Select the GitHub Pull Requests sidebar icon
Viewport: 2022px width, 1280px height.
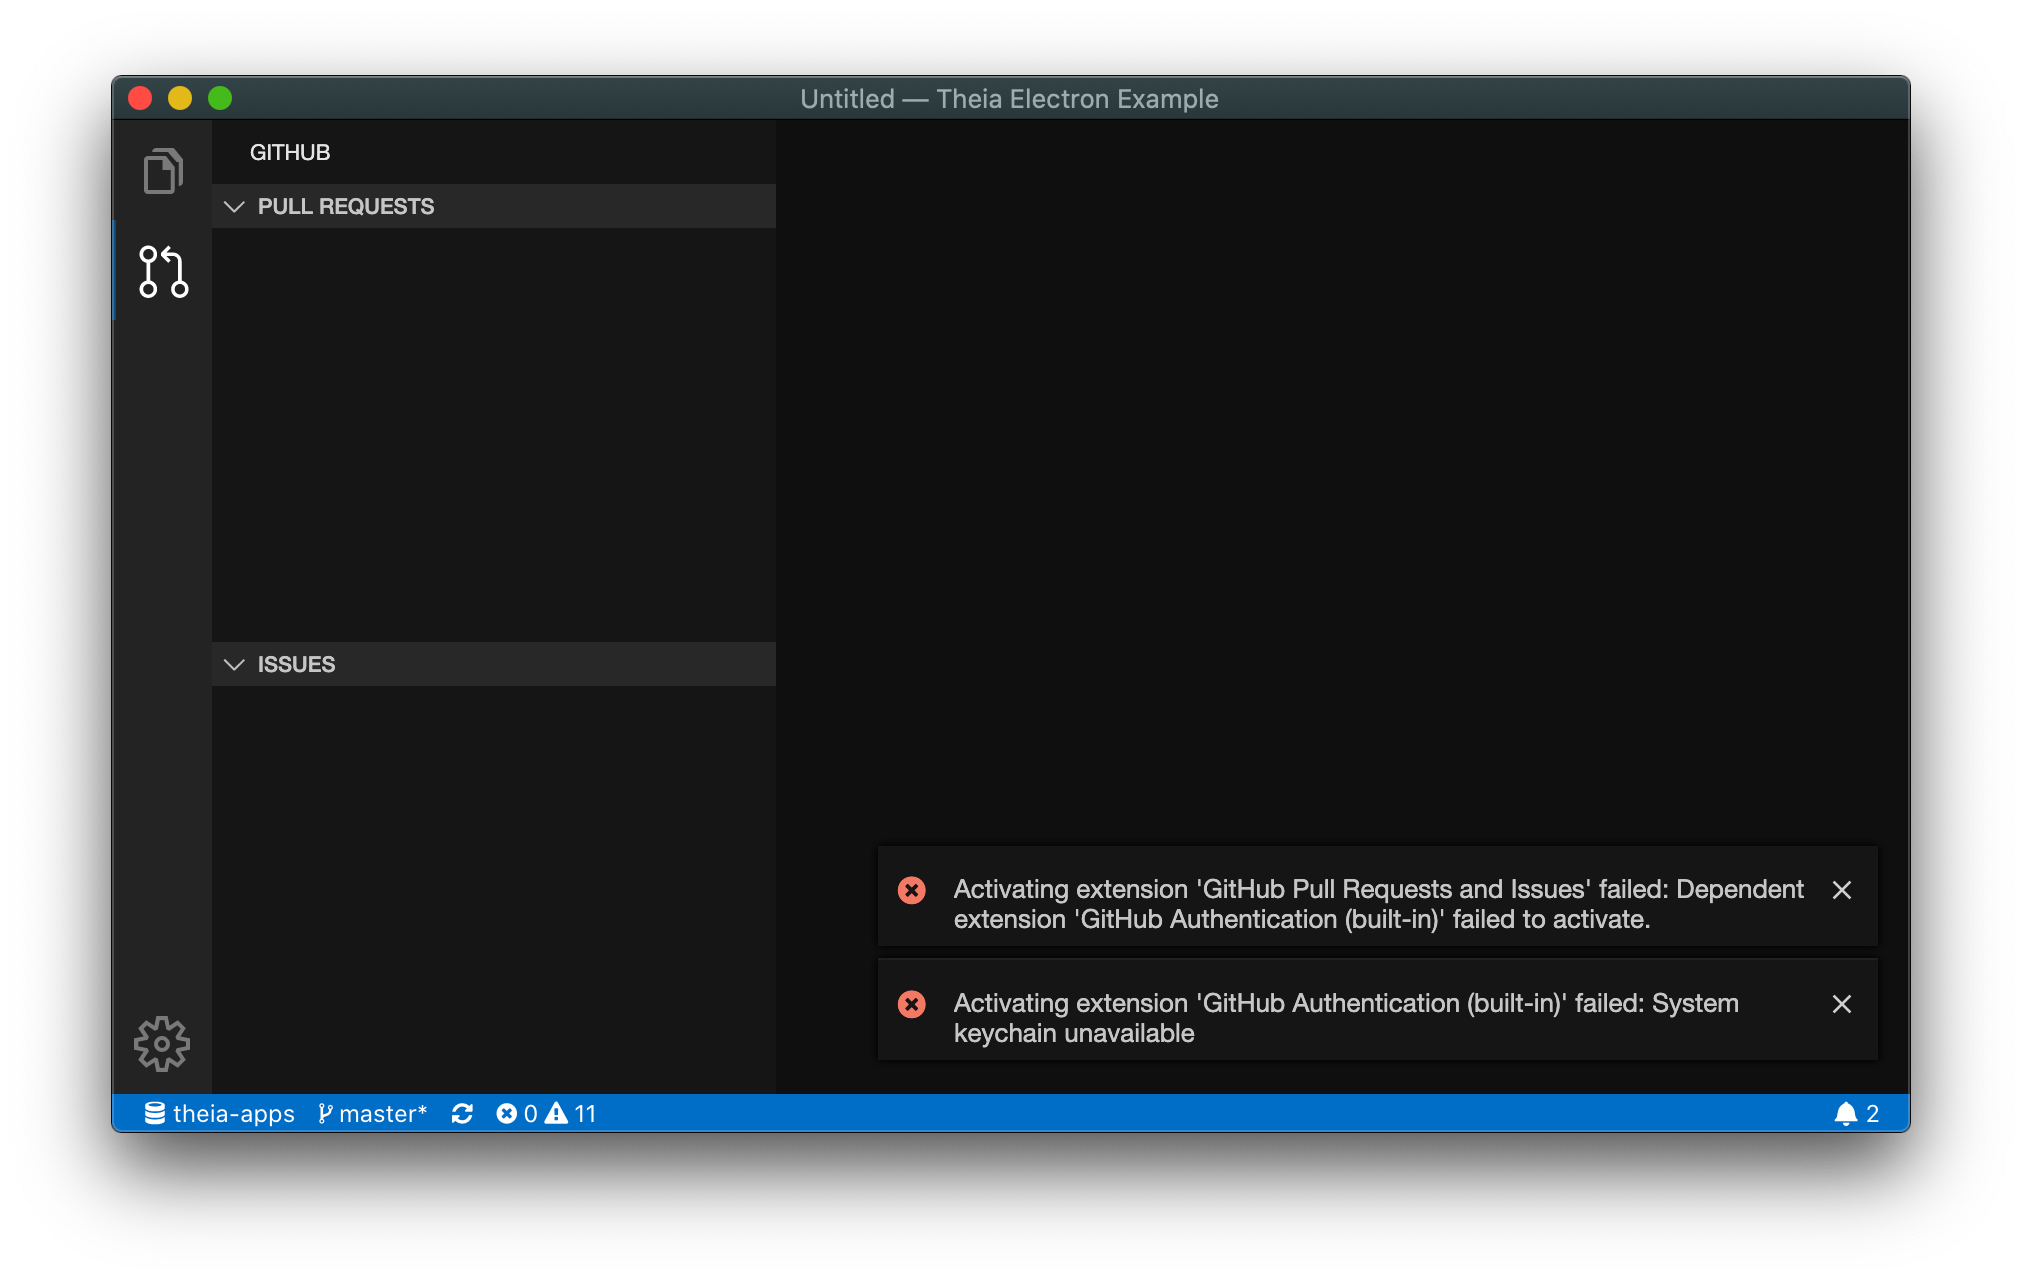[x=162, y=272]
